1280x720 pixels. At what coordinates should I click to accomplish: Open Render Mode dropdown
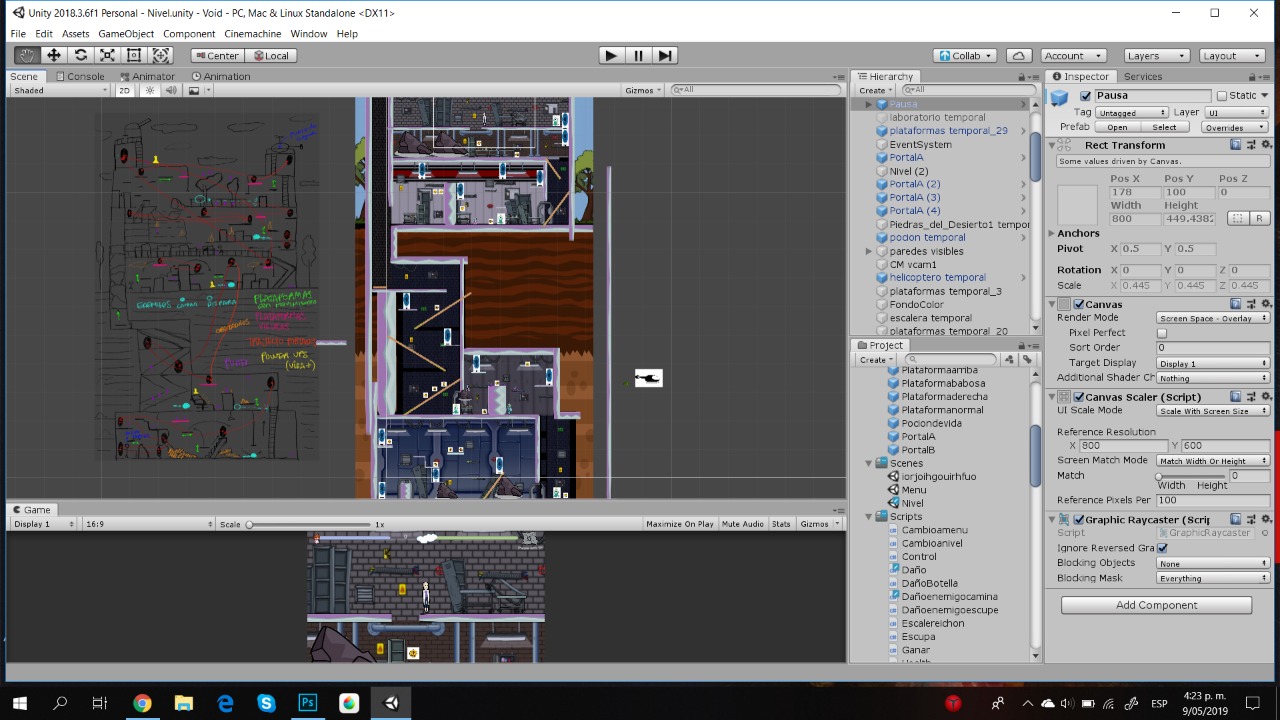click(x=1213, y=318)
